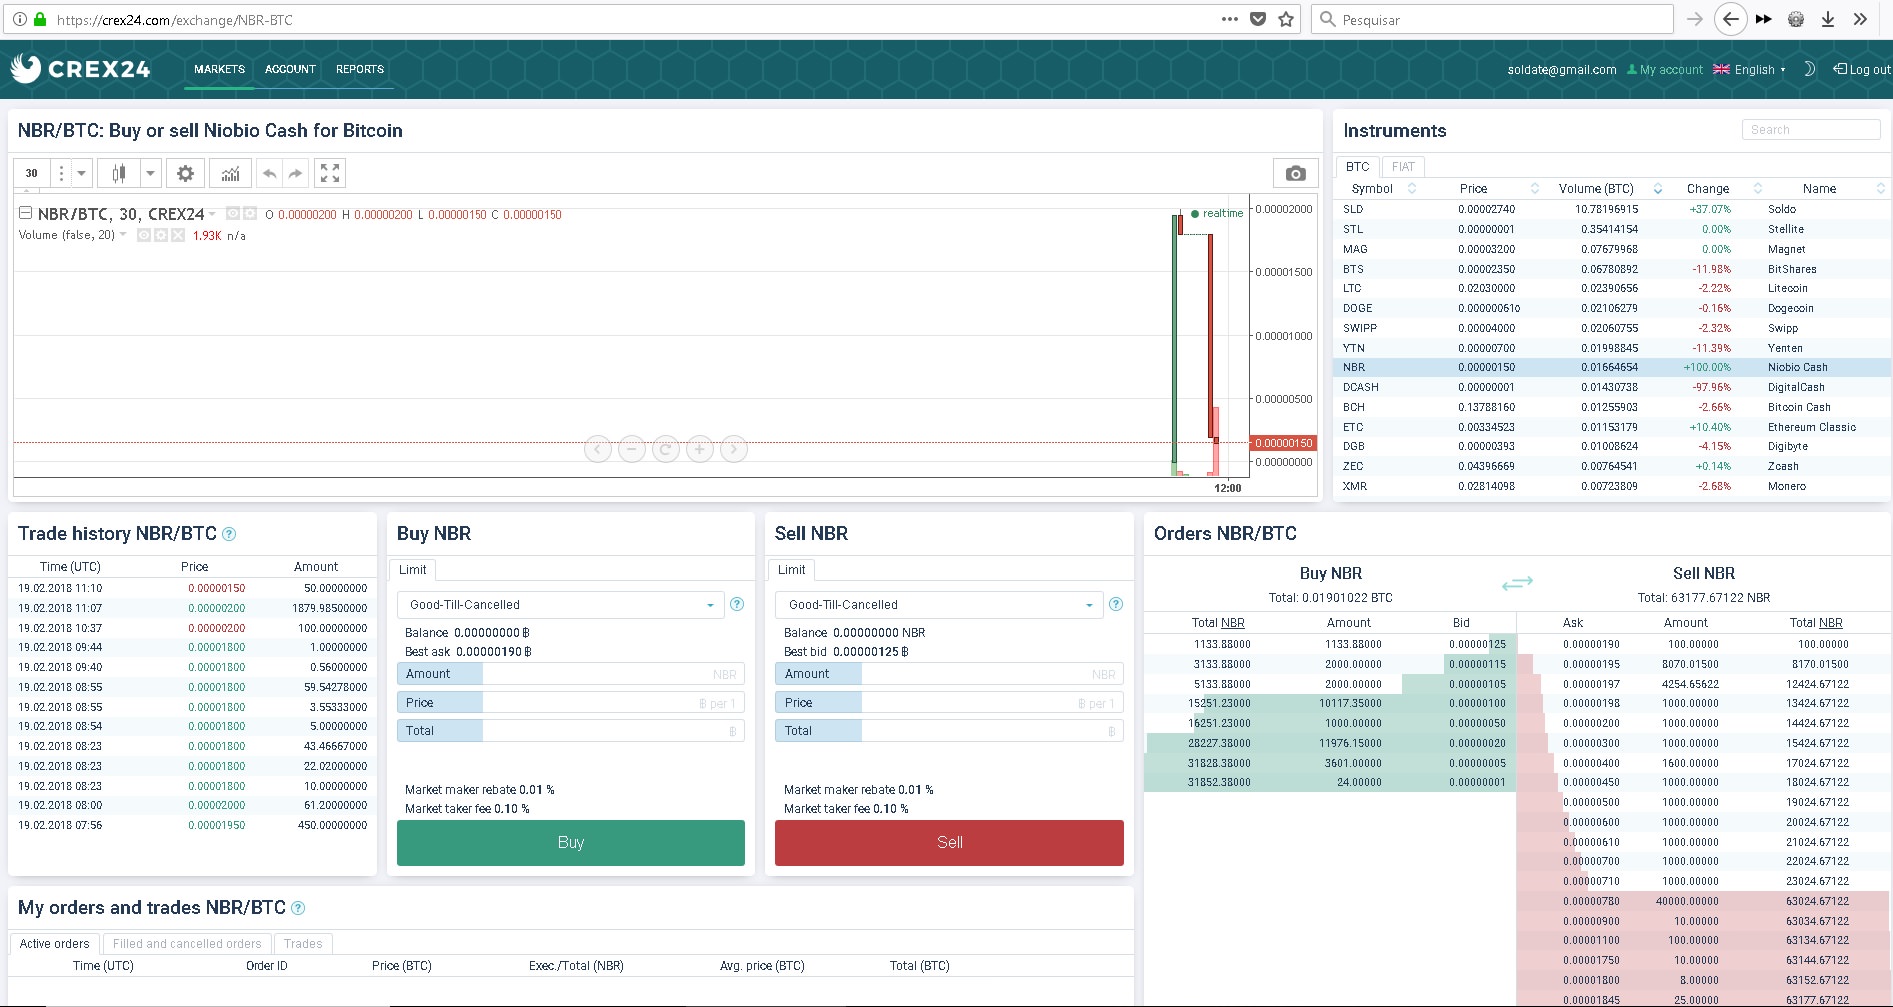Toggle dark mode moon icon
This screenshot has height=1007, width=1893.
pos(1808,69)
